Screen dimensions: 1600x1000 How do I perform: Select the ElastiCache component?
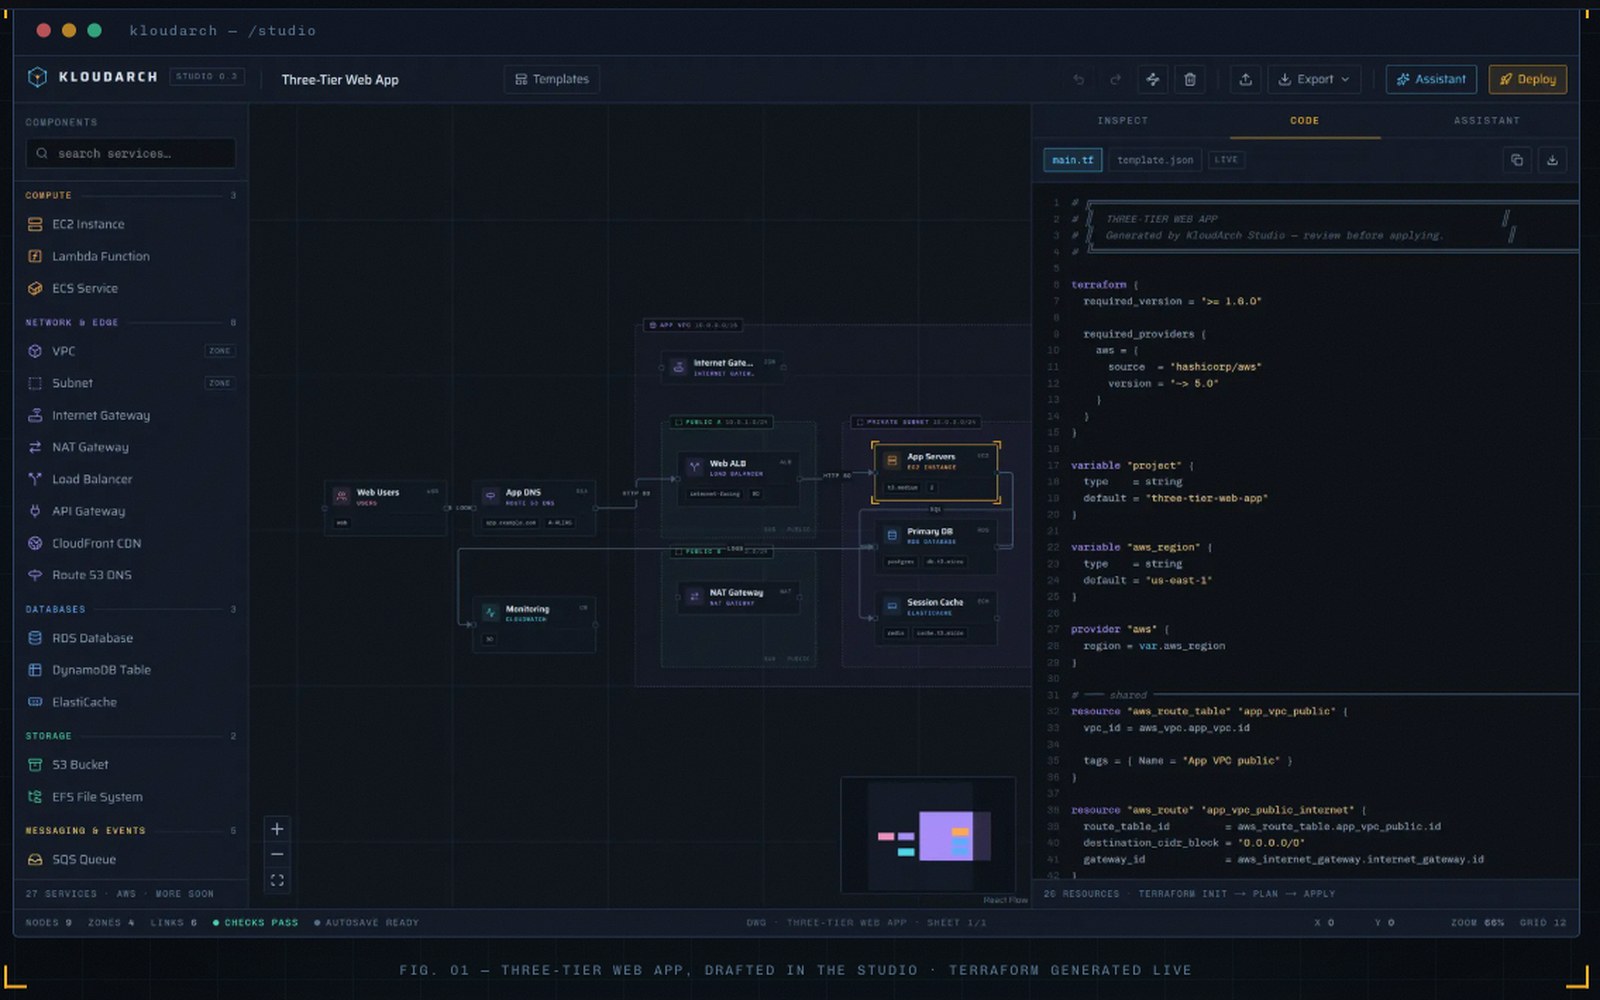coord(131,702)
